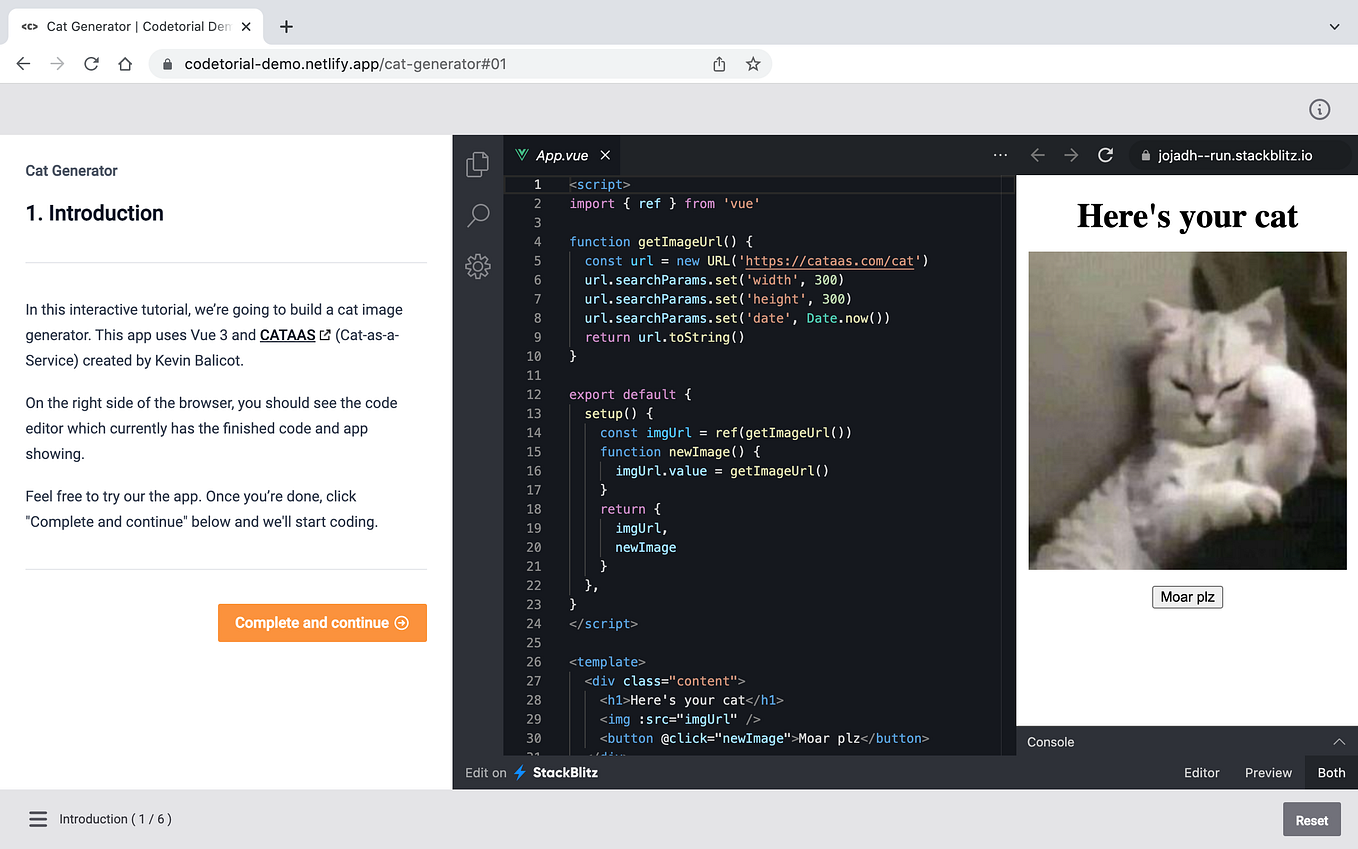Open the Files panel in StackBlitz sidebar
Screen dimensions: 1358x849
[477, 163]
